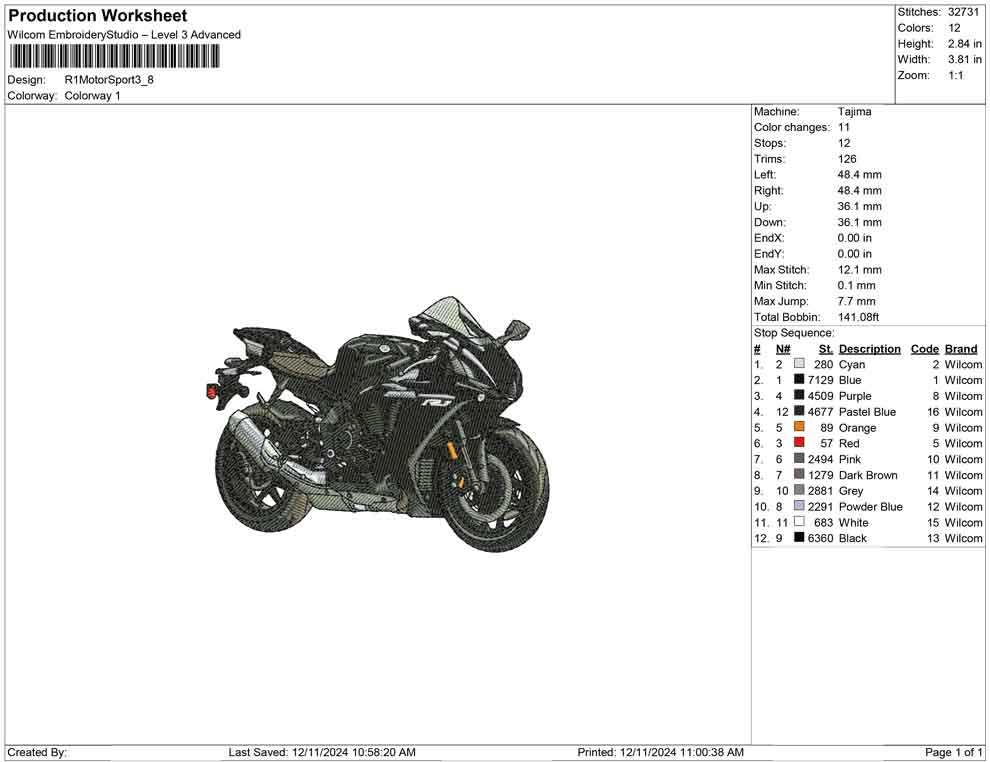
Task: Click the Brand column header
Action: tap(960, 348)
